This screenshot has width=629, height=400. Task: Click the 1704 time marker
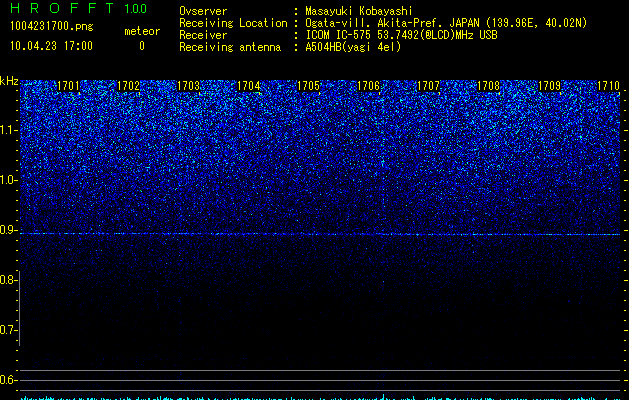coord(249,86)
